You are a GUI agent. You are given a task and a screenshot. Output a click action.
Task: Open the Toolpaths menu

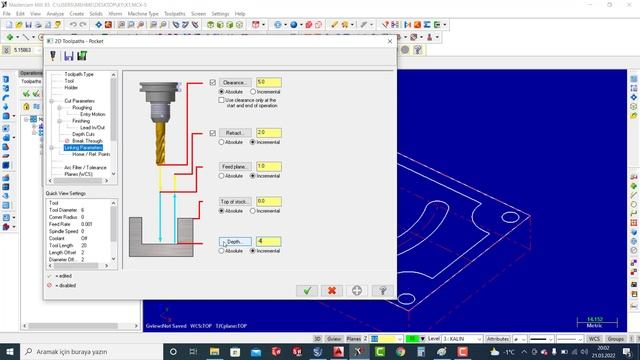(x=175, y=14)
